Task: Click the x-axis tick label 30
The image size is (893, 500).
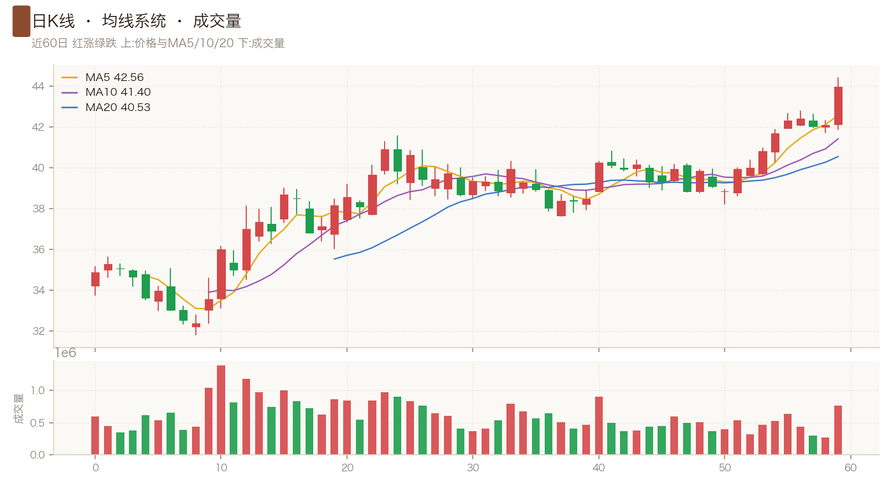Action: [x=473, y=468]
